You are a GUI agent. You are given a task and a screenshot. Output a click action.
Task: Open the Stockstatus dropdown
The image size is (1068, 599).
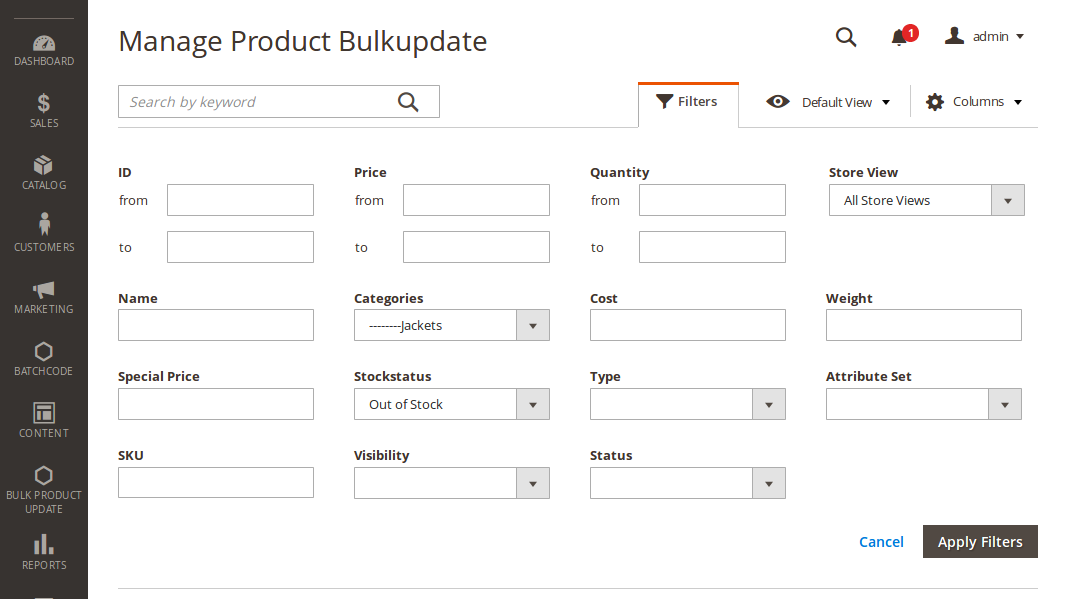451,404
